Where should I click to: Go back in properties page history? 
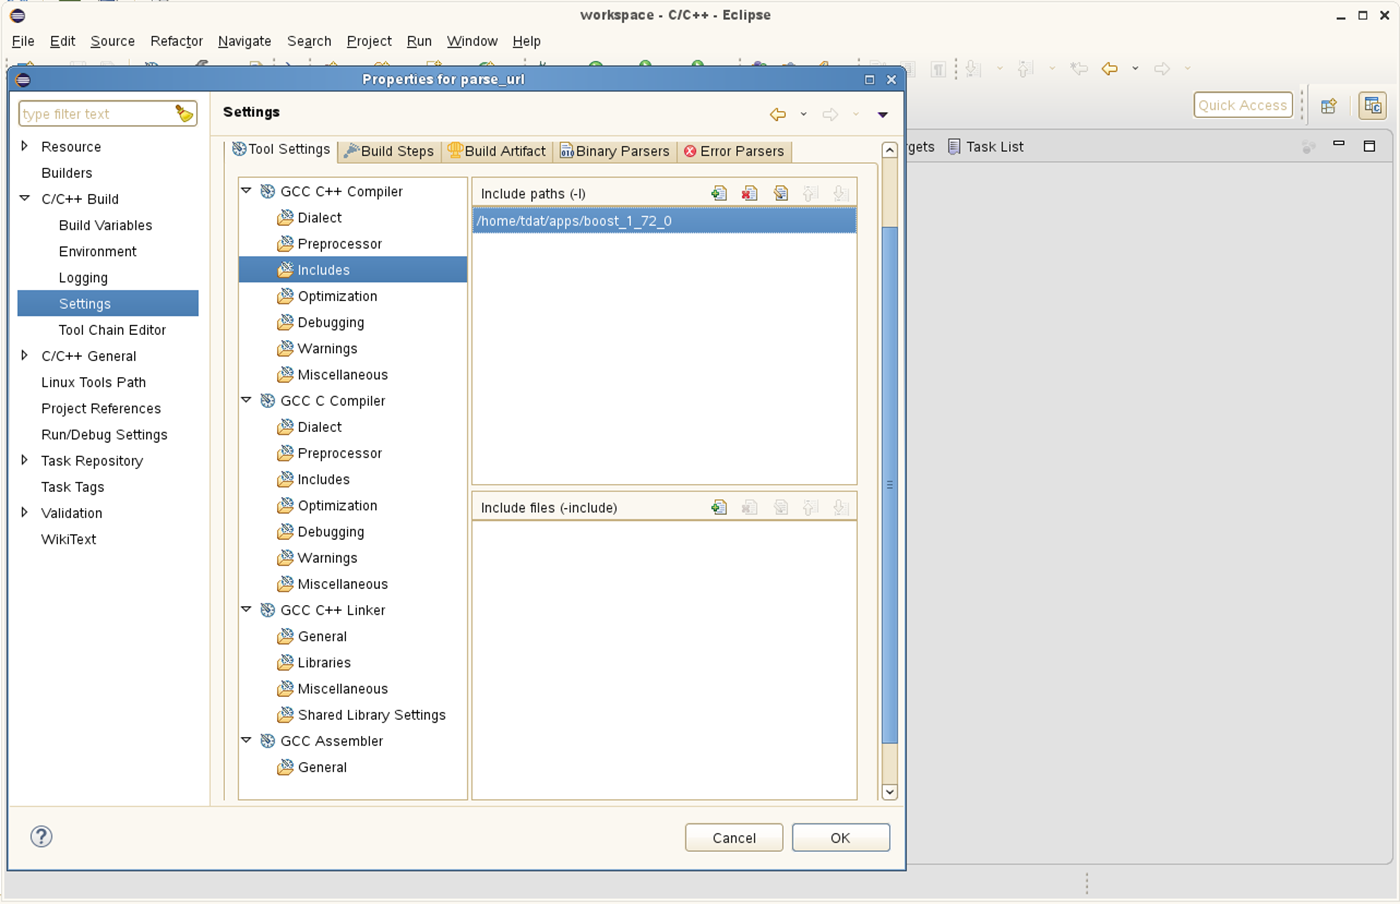pos(778,114)
